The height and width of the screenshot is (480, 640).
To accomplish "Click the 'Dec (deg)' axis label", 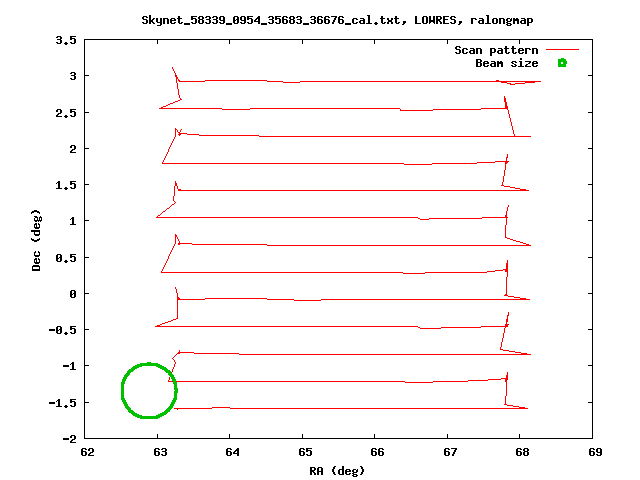I will [x=36, y=240].
